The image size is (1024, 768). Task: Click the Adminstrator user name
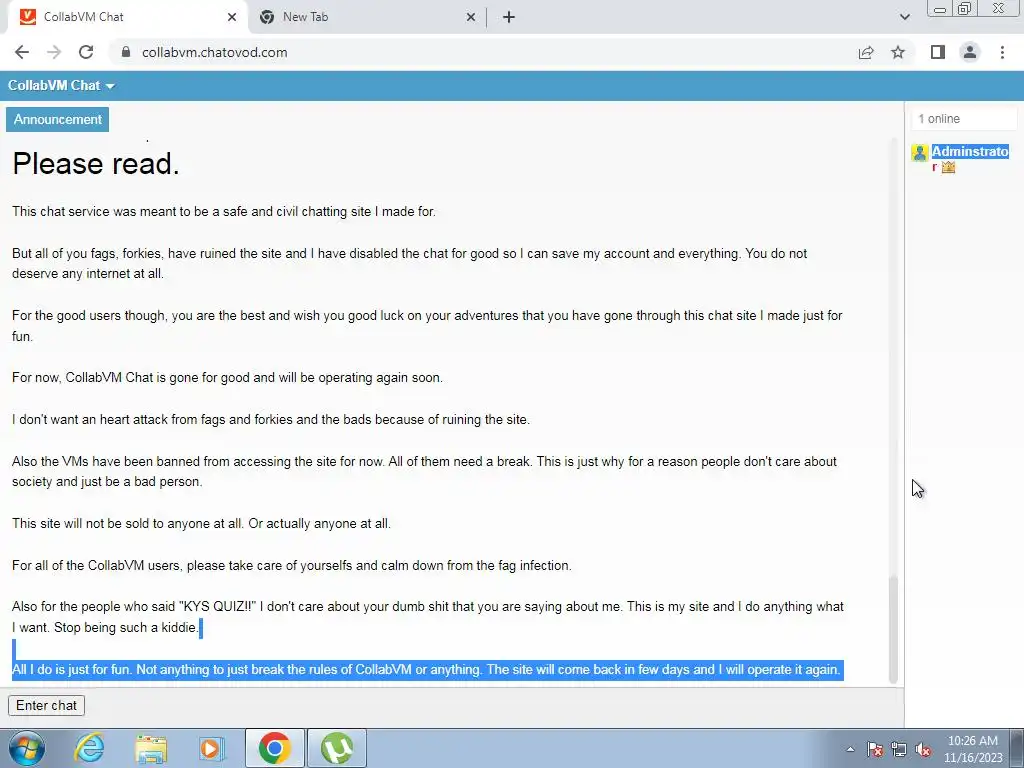tap(970, 159)
